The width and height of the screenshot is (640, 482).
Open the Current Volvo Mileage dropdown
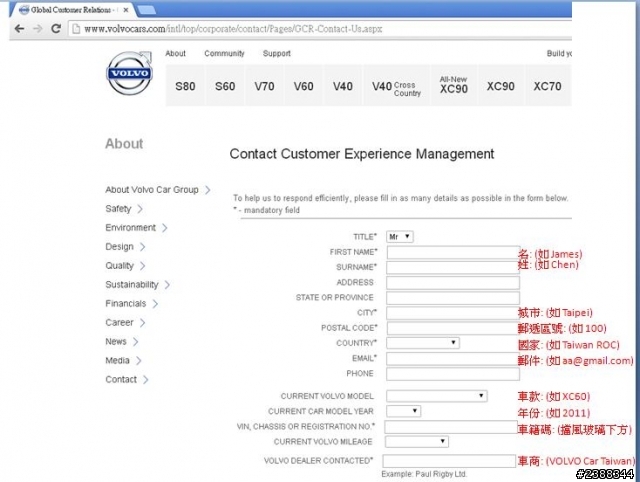coord(417,442)
